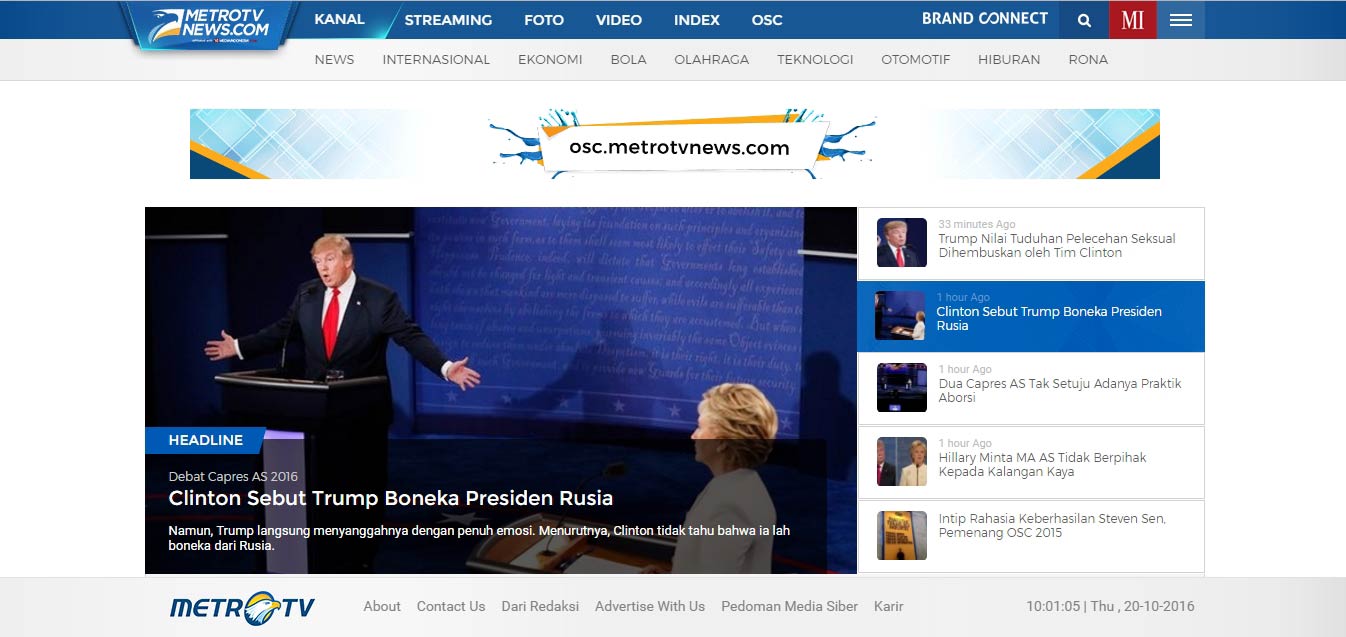Open 'Dua Capres AS Tak Setuju' article
Screen dimensions: 1346x637
[1060, 391]
